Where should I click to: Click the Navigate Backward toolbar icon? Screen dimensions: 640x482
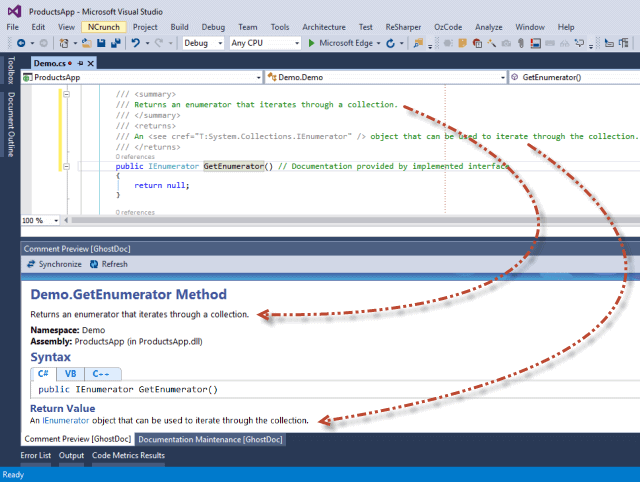(22, 44)
